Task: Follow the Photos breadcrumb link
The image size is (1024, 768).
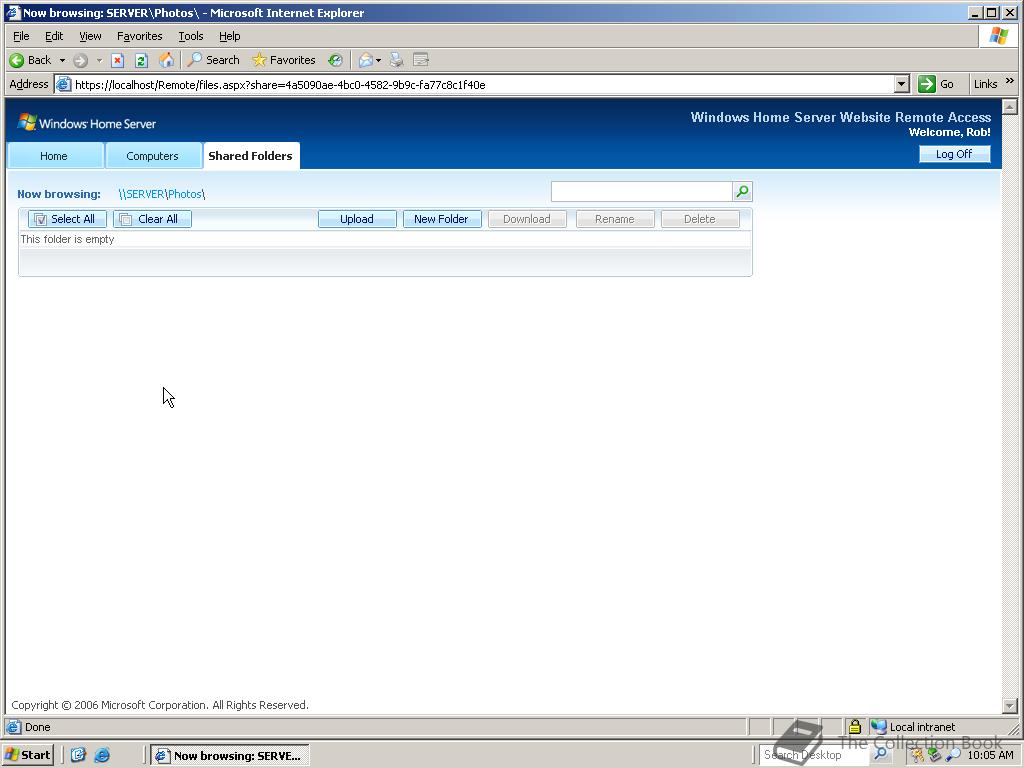Action: 185,194
